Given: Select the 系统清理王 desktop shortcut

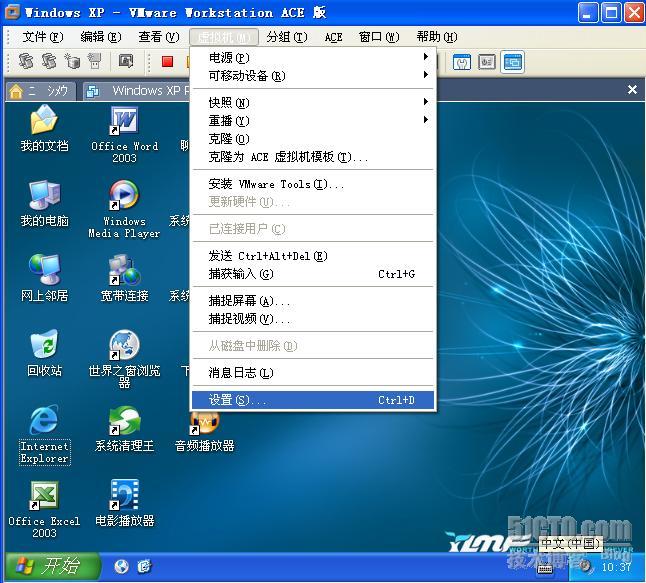Looking at the screenshot, I should click(124, 428).
